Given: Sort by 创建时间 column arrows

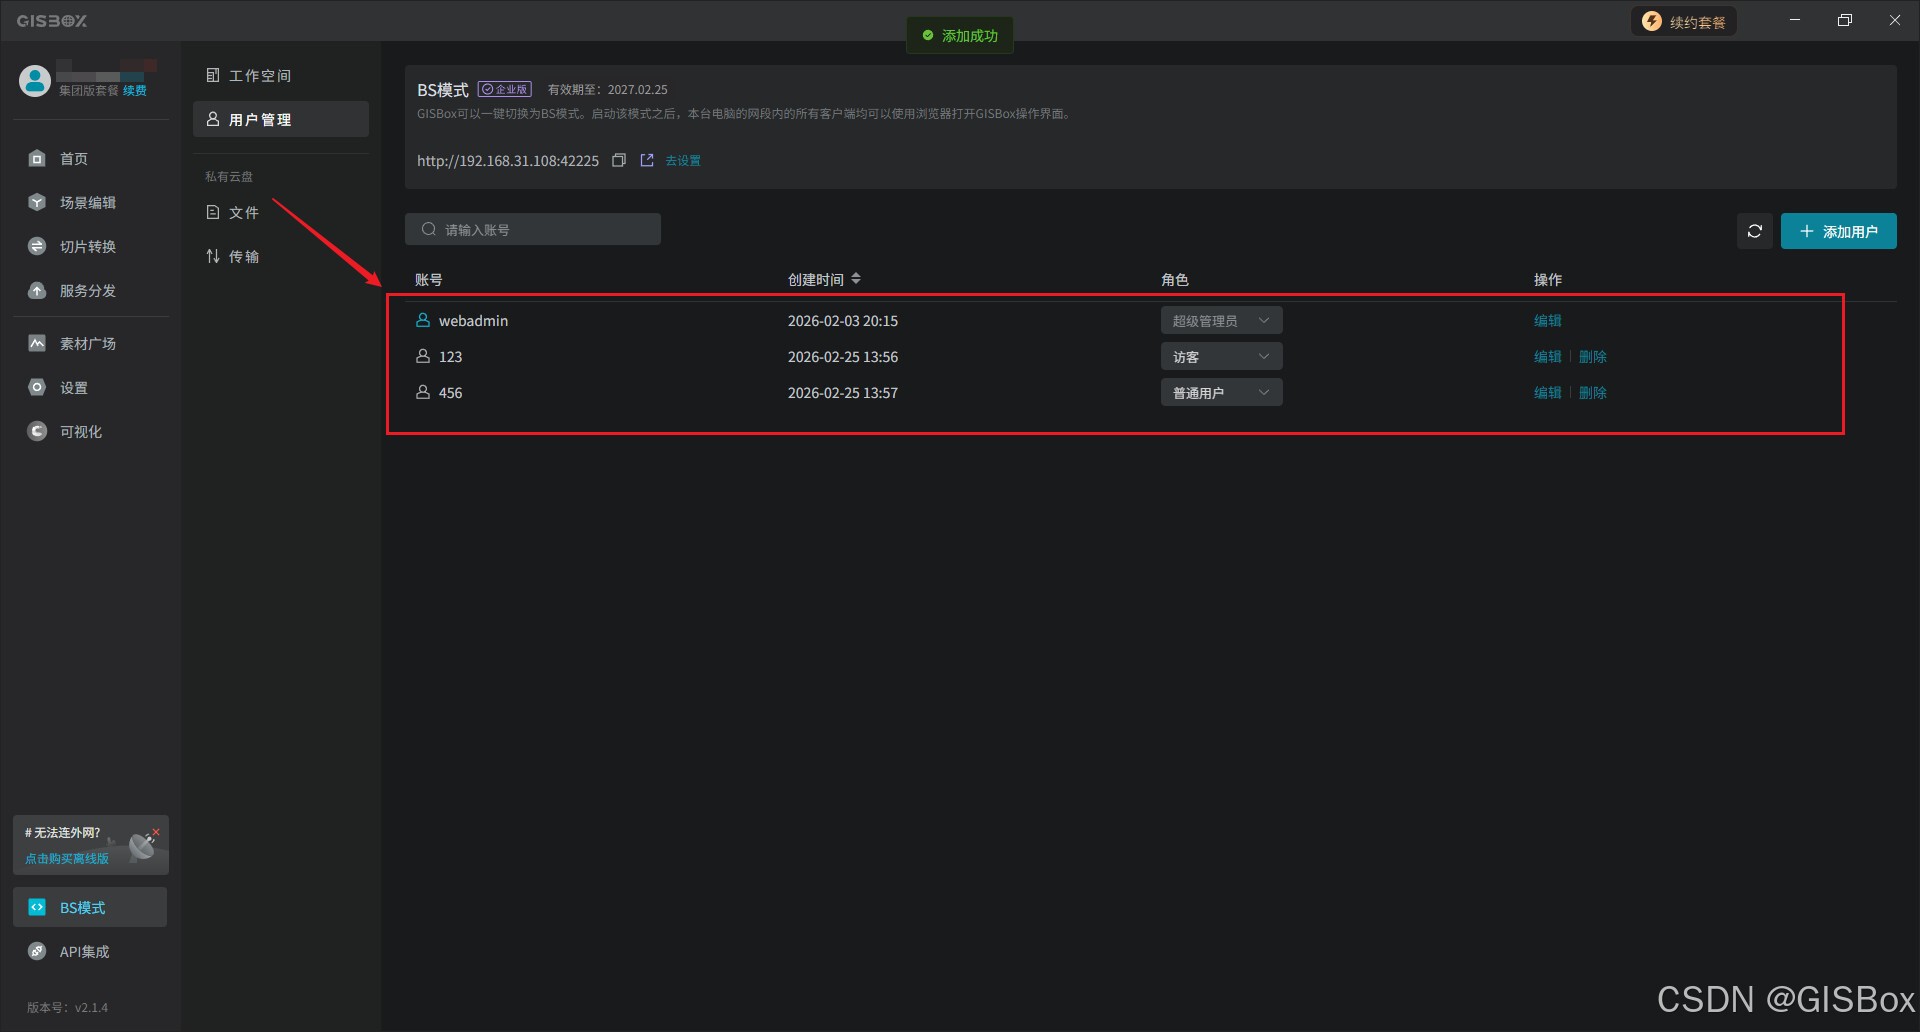Looking at the screenshot, I should pos(856,279).
